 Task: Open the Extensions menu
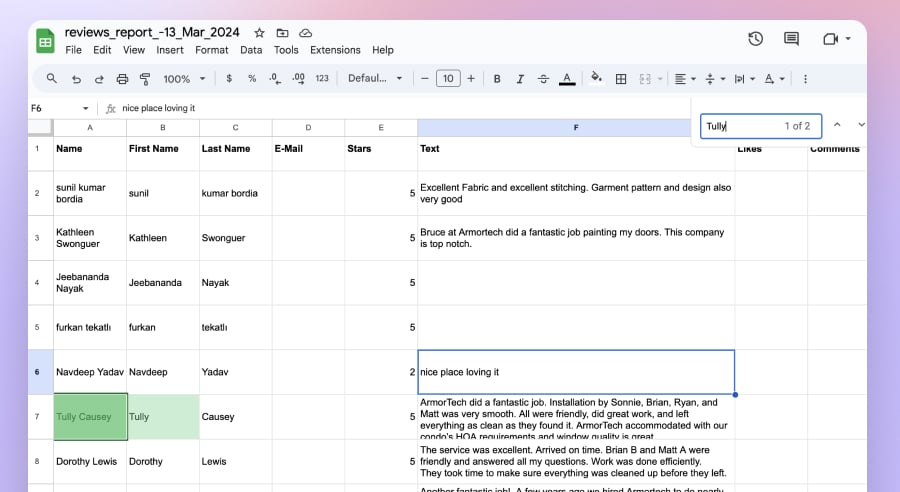tap(335, 50)
